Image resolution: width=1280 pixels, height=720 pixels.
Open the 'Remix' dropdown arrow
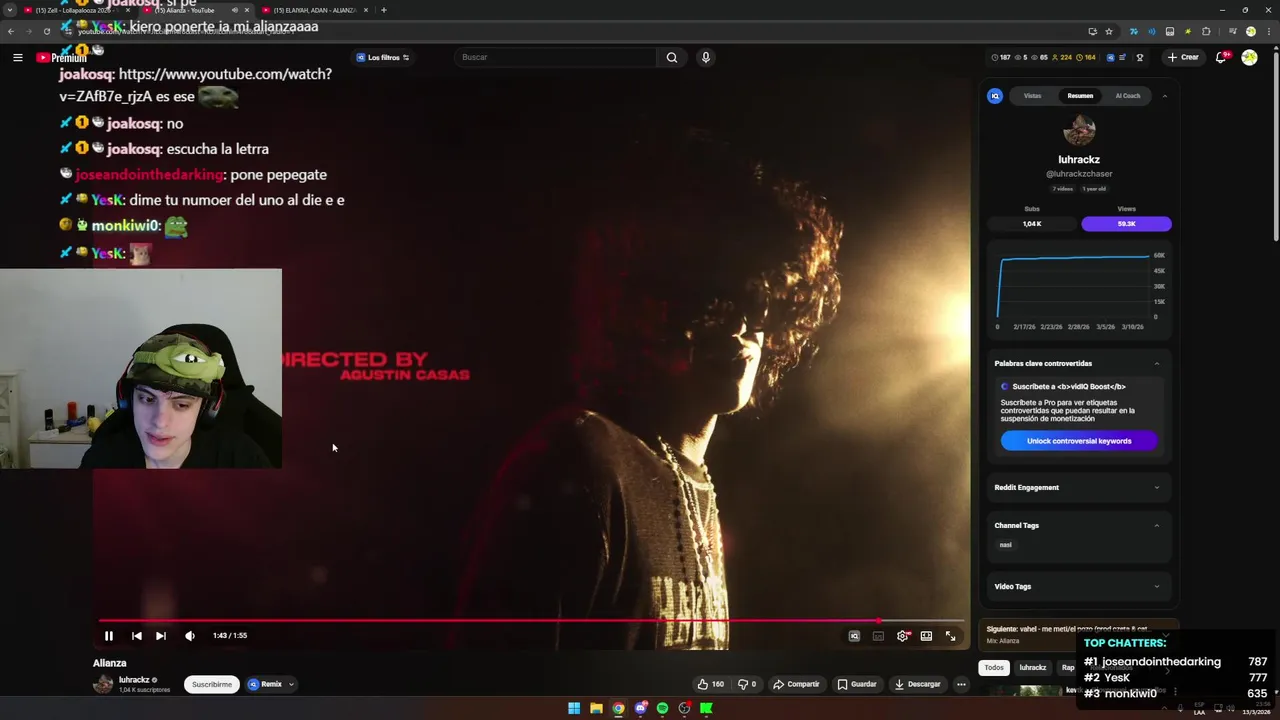[291, 684]
